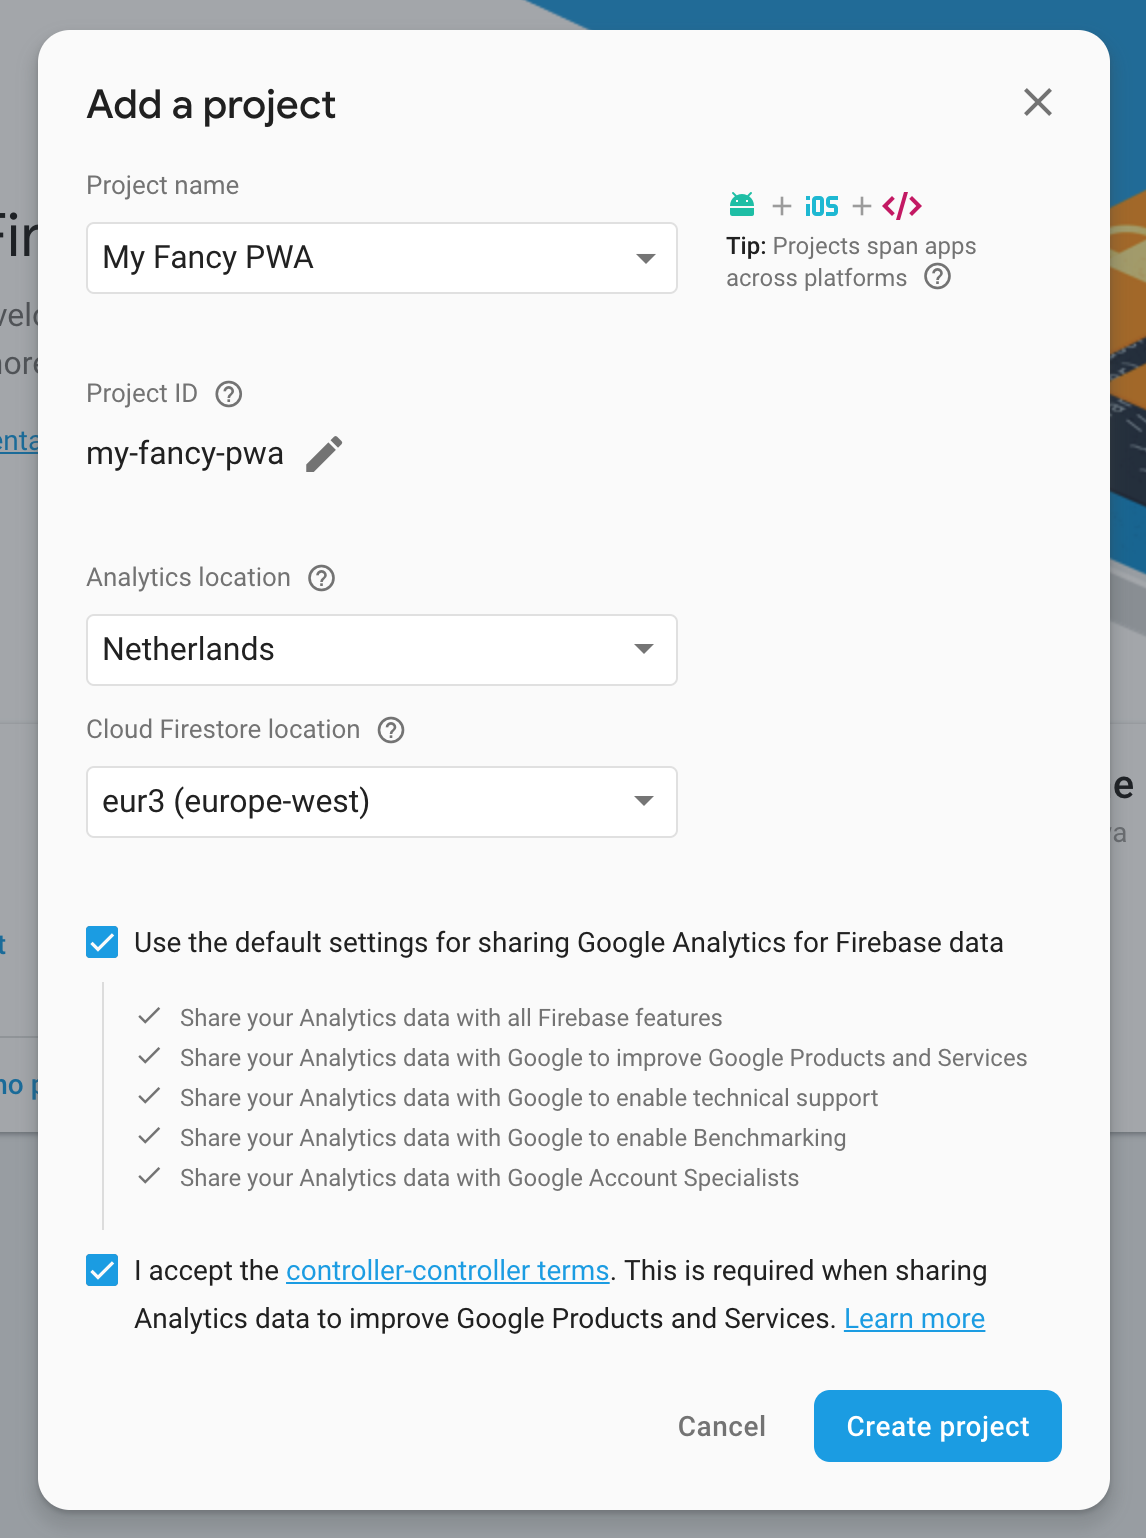Cancel the project creation
1146x1538 pixels.
pyautogui.click(x=722, y=1426)
